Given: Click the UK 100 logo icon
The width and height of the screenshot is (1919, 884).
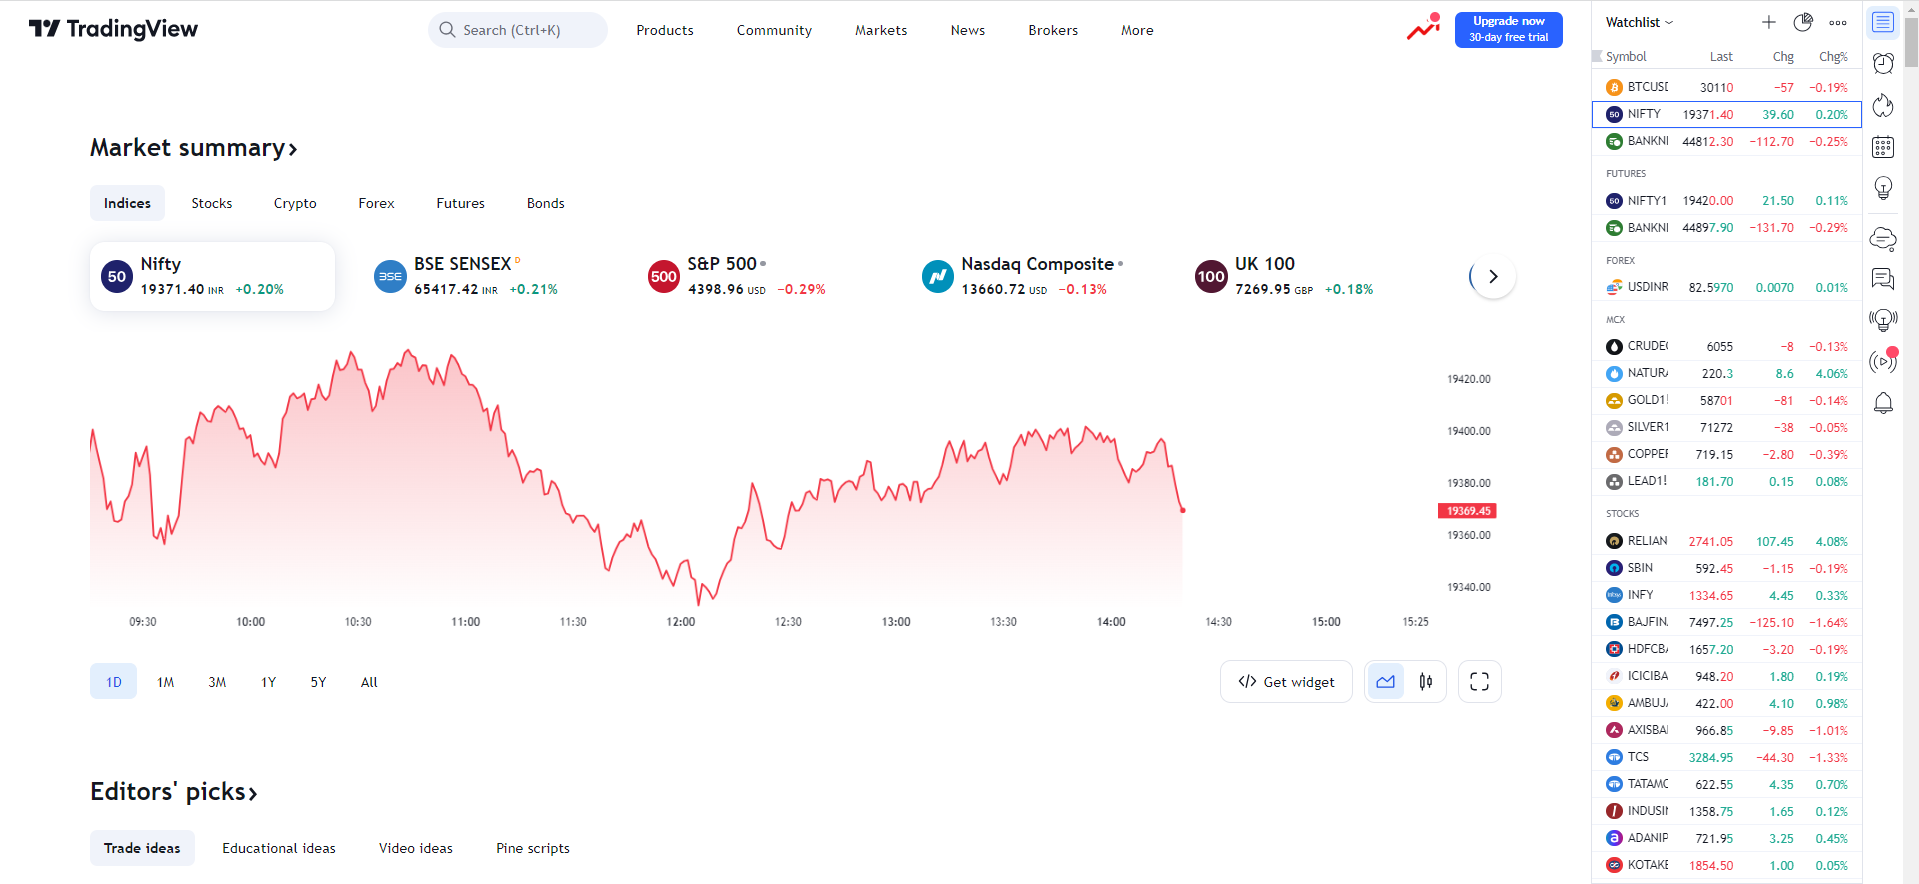Looking at the screenshot, I should [x=1211, y=277].
